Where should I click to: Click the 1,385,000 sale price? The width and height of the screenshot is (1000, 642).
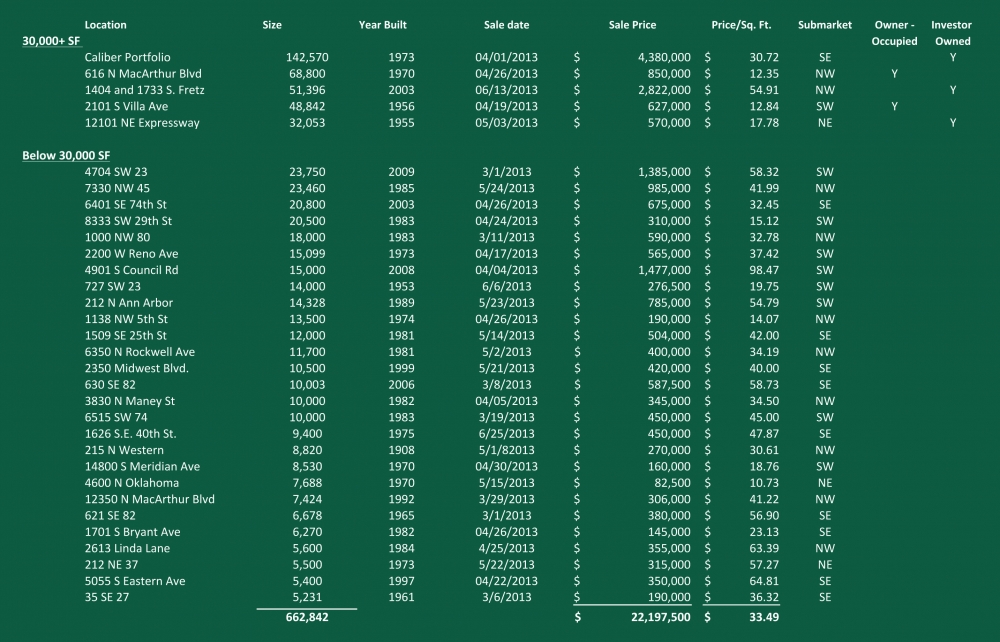click(664, 172)
